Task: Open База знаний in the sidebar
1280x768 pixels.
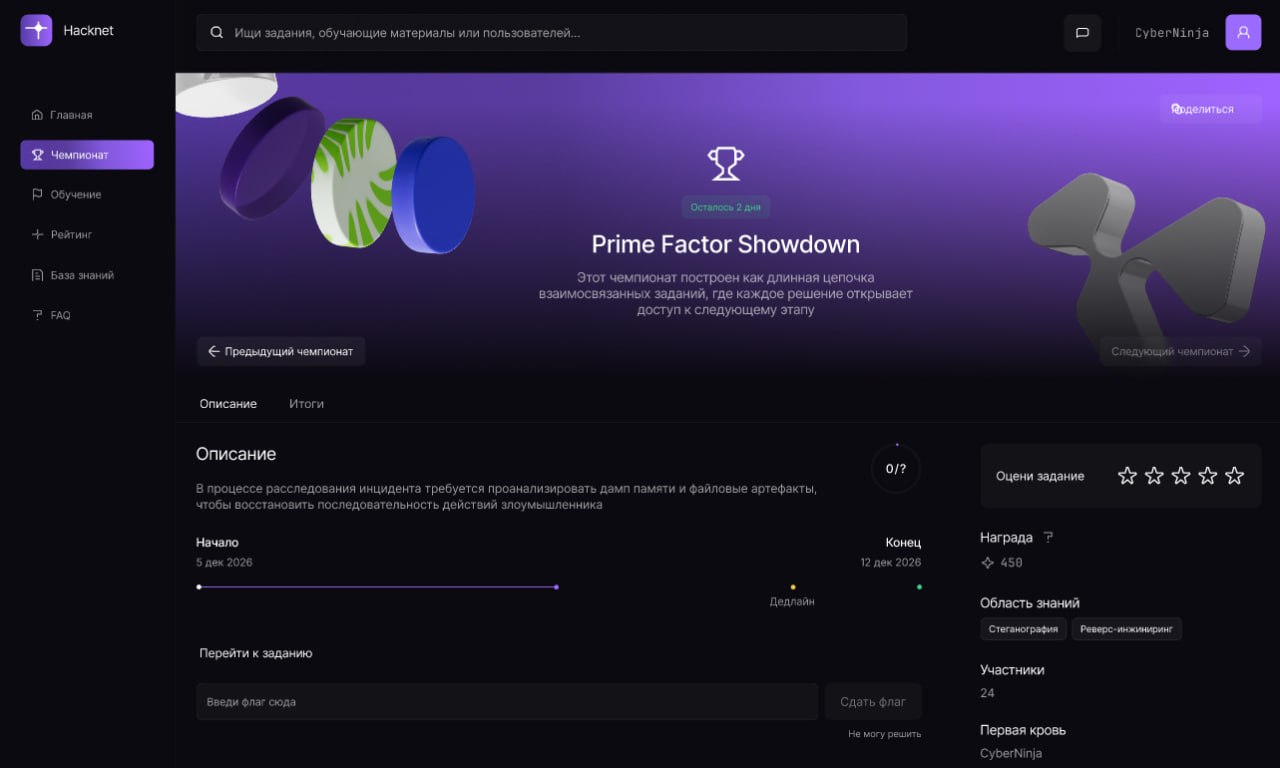Action: tap(87, 275)
